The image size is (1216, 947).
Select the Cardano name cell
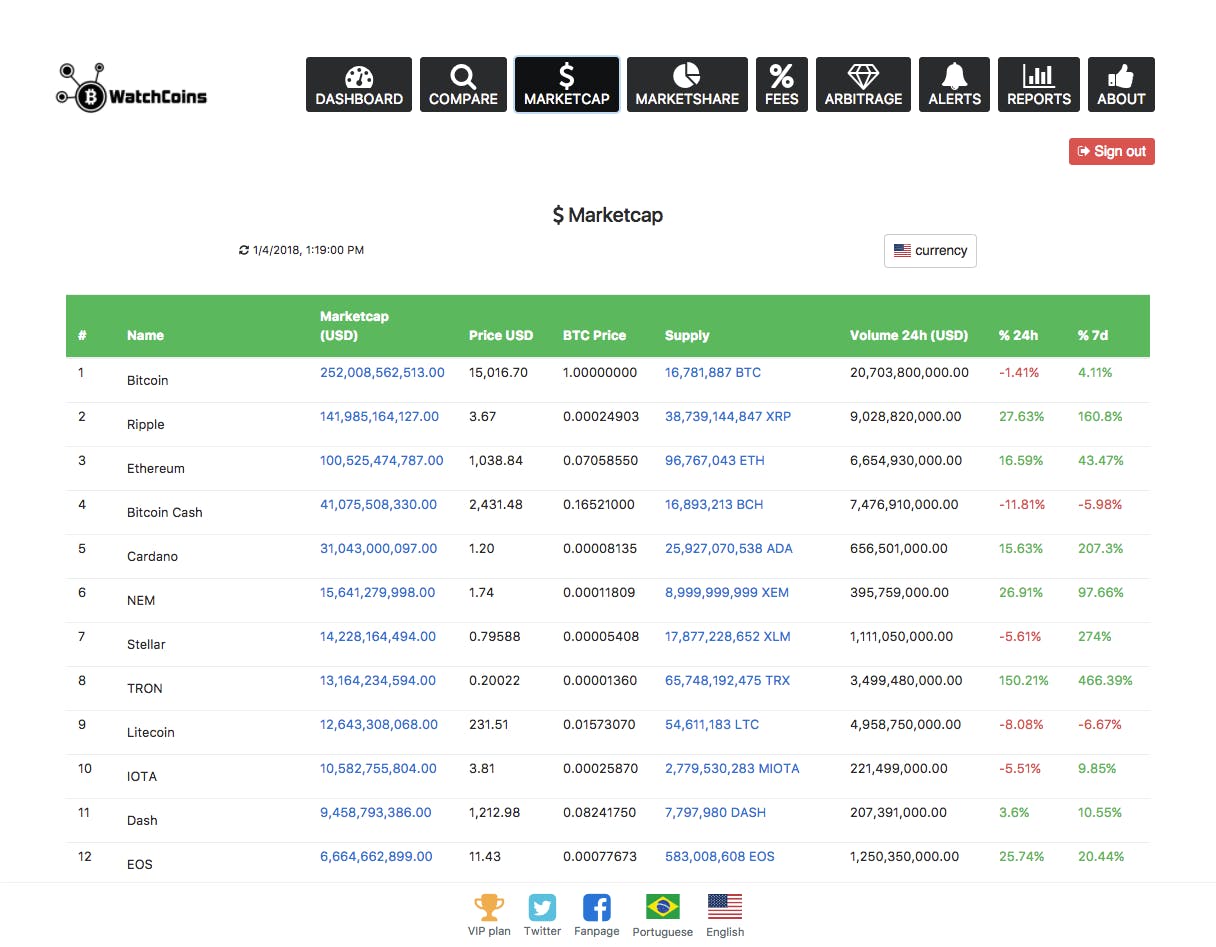pyautogui.click(x=152, y=556)
